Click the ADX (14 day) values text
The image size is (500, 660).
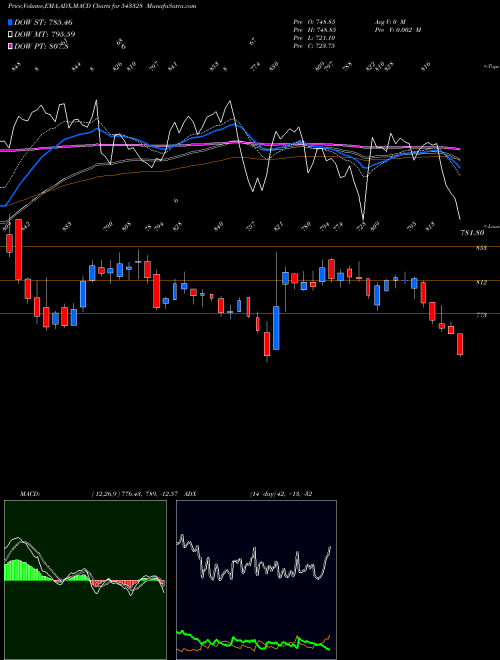281,494
